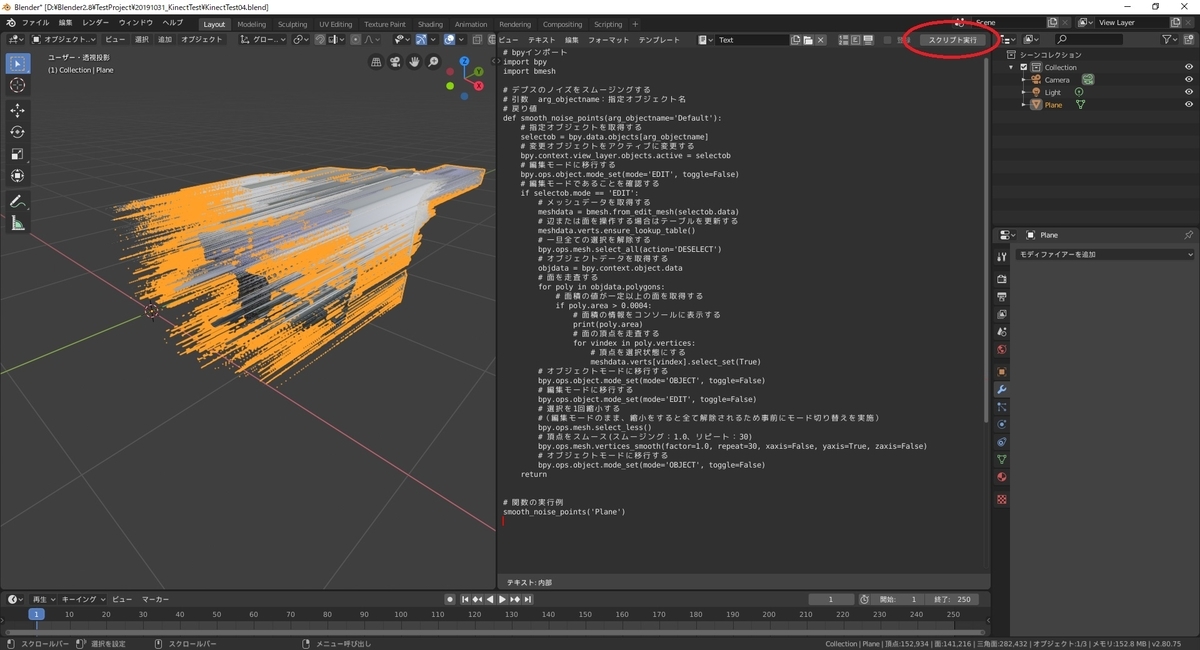Toggle the Register script checkbox
This screenshot has height=650, width=1200.
coord(888,40)
